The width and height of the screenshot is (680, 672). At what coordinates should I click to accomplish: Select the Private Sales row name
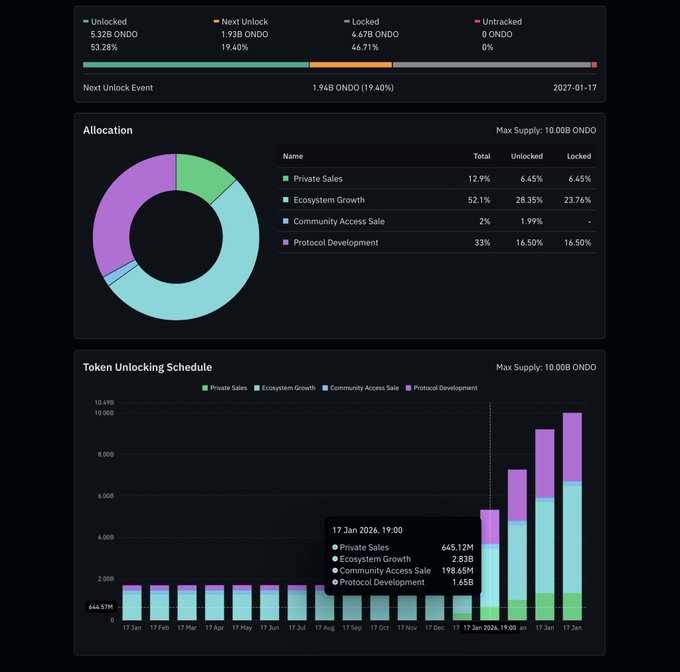coord(318,179)
